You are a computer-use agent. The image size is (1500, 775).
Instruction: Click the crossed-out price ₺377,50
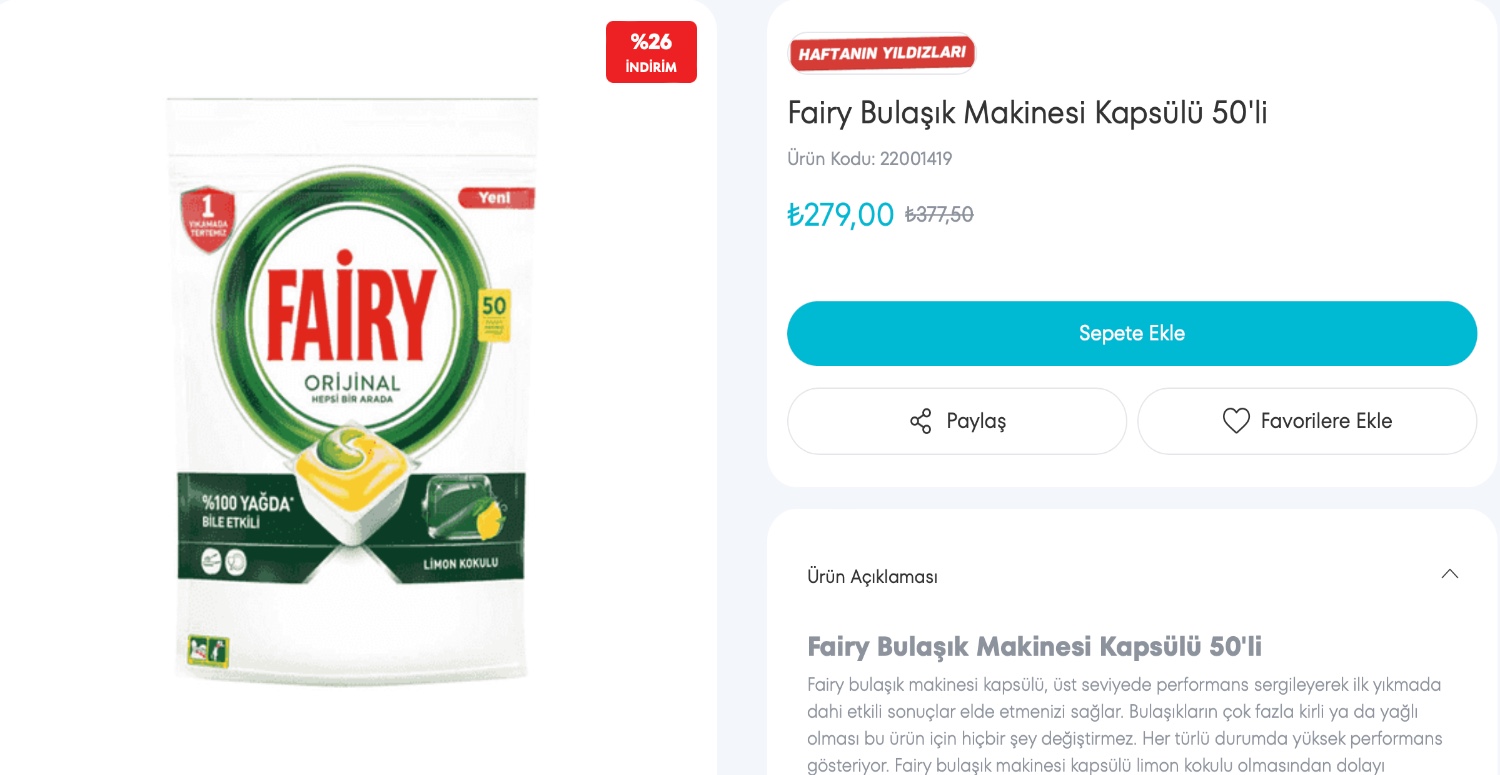[939, 215]
